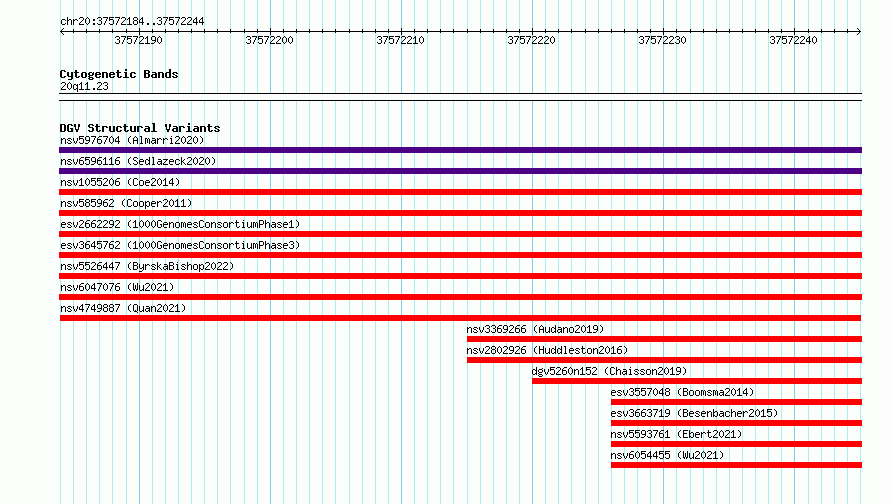
Task: Click the red bar under nsv5593761
Action: tap(736, 444)
